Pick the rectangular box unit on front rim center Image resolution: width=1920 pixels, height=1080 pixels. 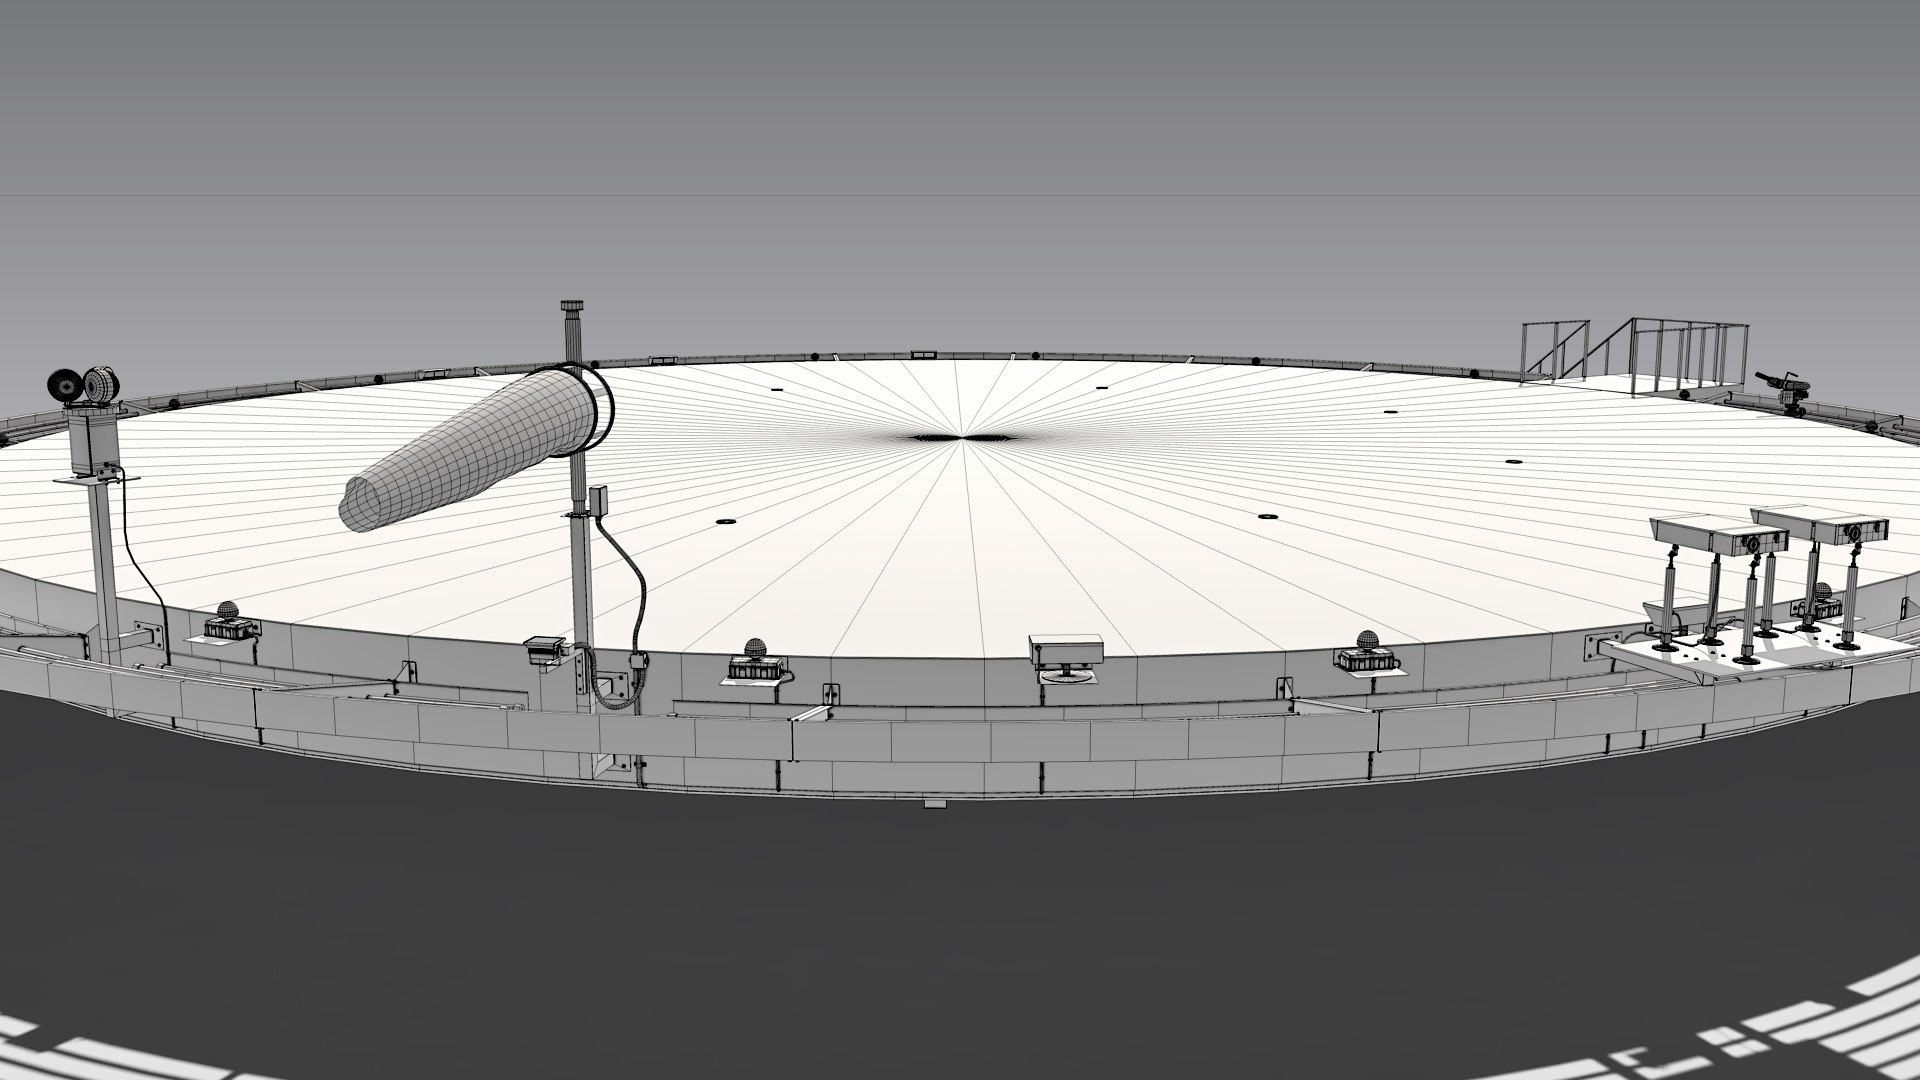1065,650
